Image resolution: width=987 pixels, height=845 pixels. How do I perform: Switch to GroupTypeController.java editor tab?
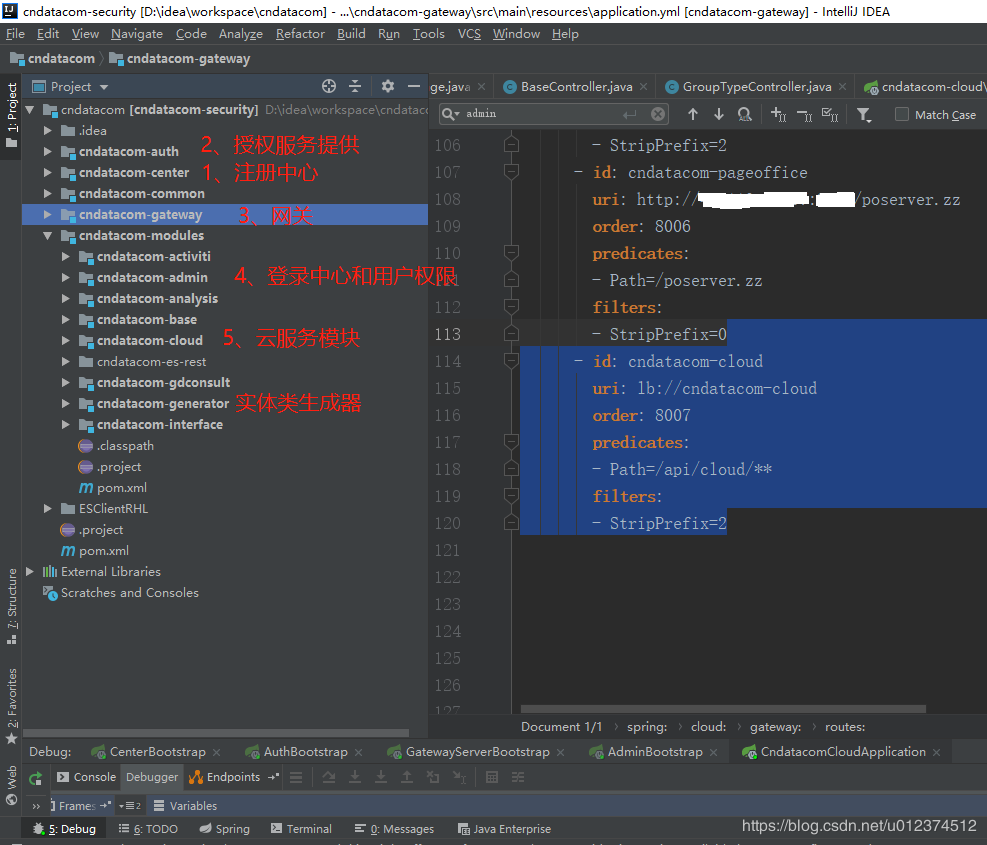click(x=757, y=86)
